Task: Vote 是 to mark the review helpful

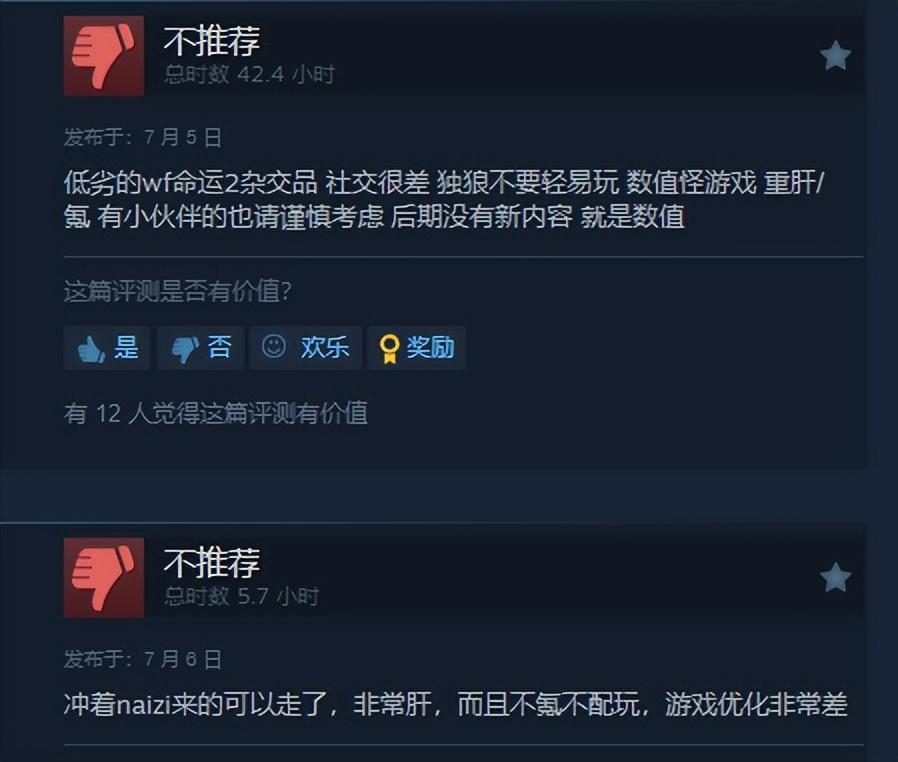Action: [107, 348]
